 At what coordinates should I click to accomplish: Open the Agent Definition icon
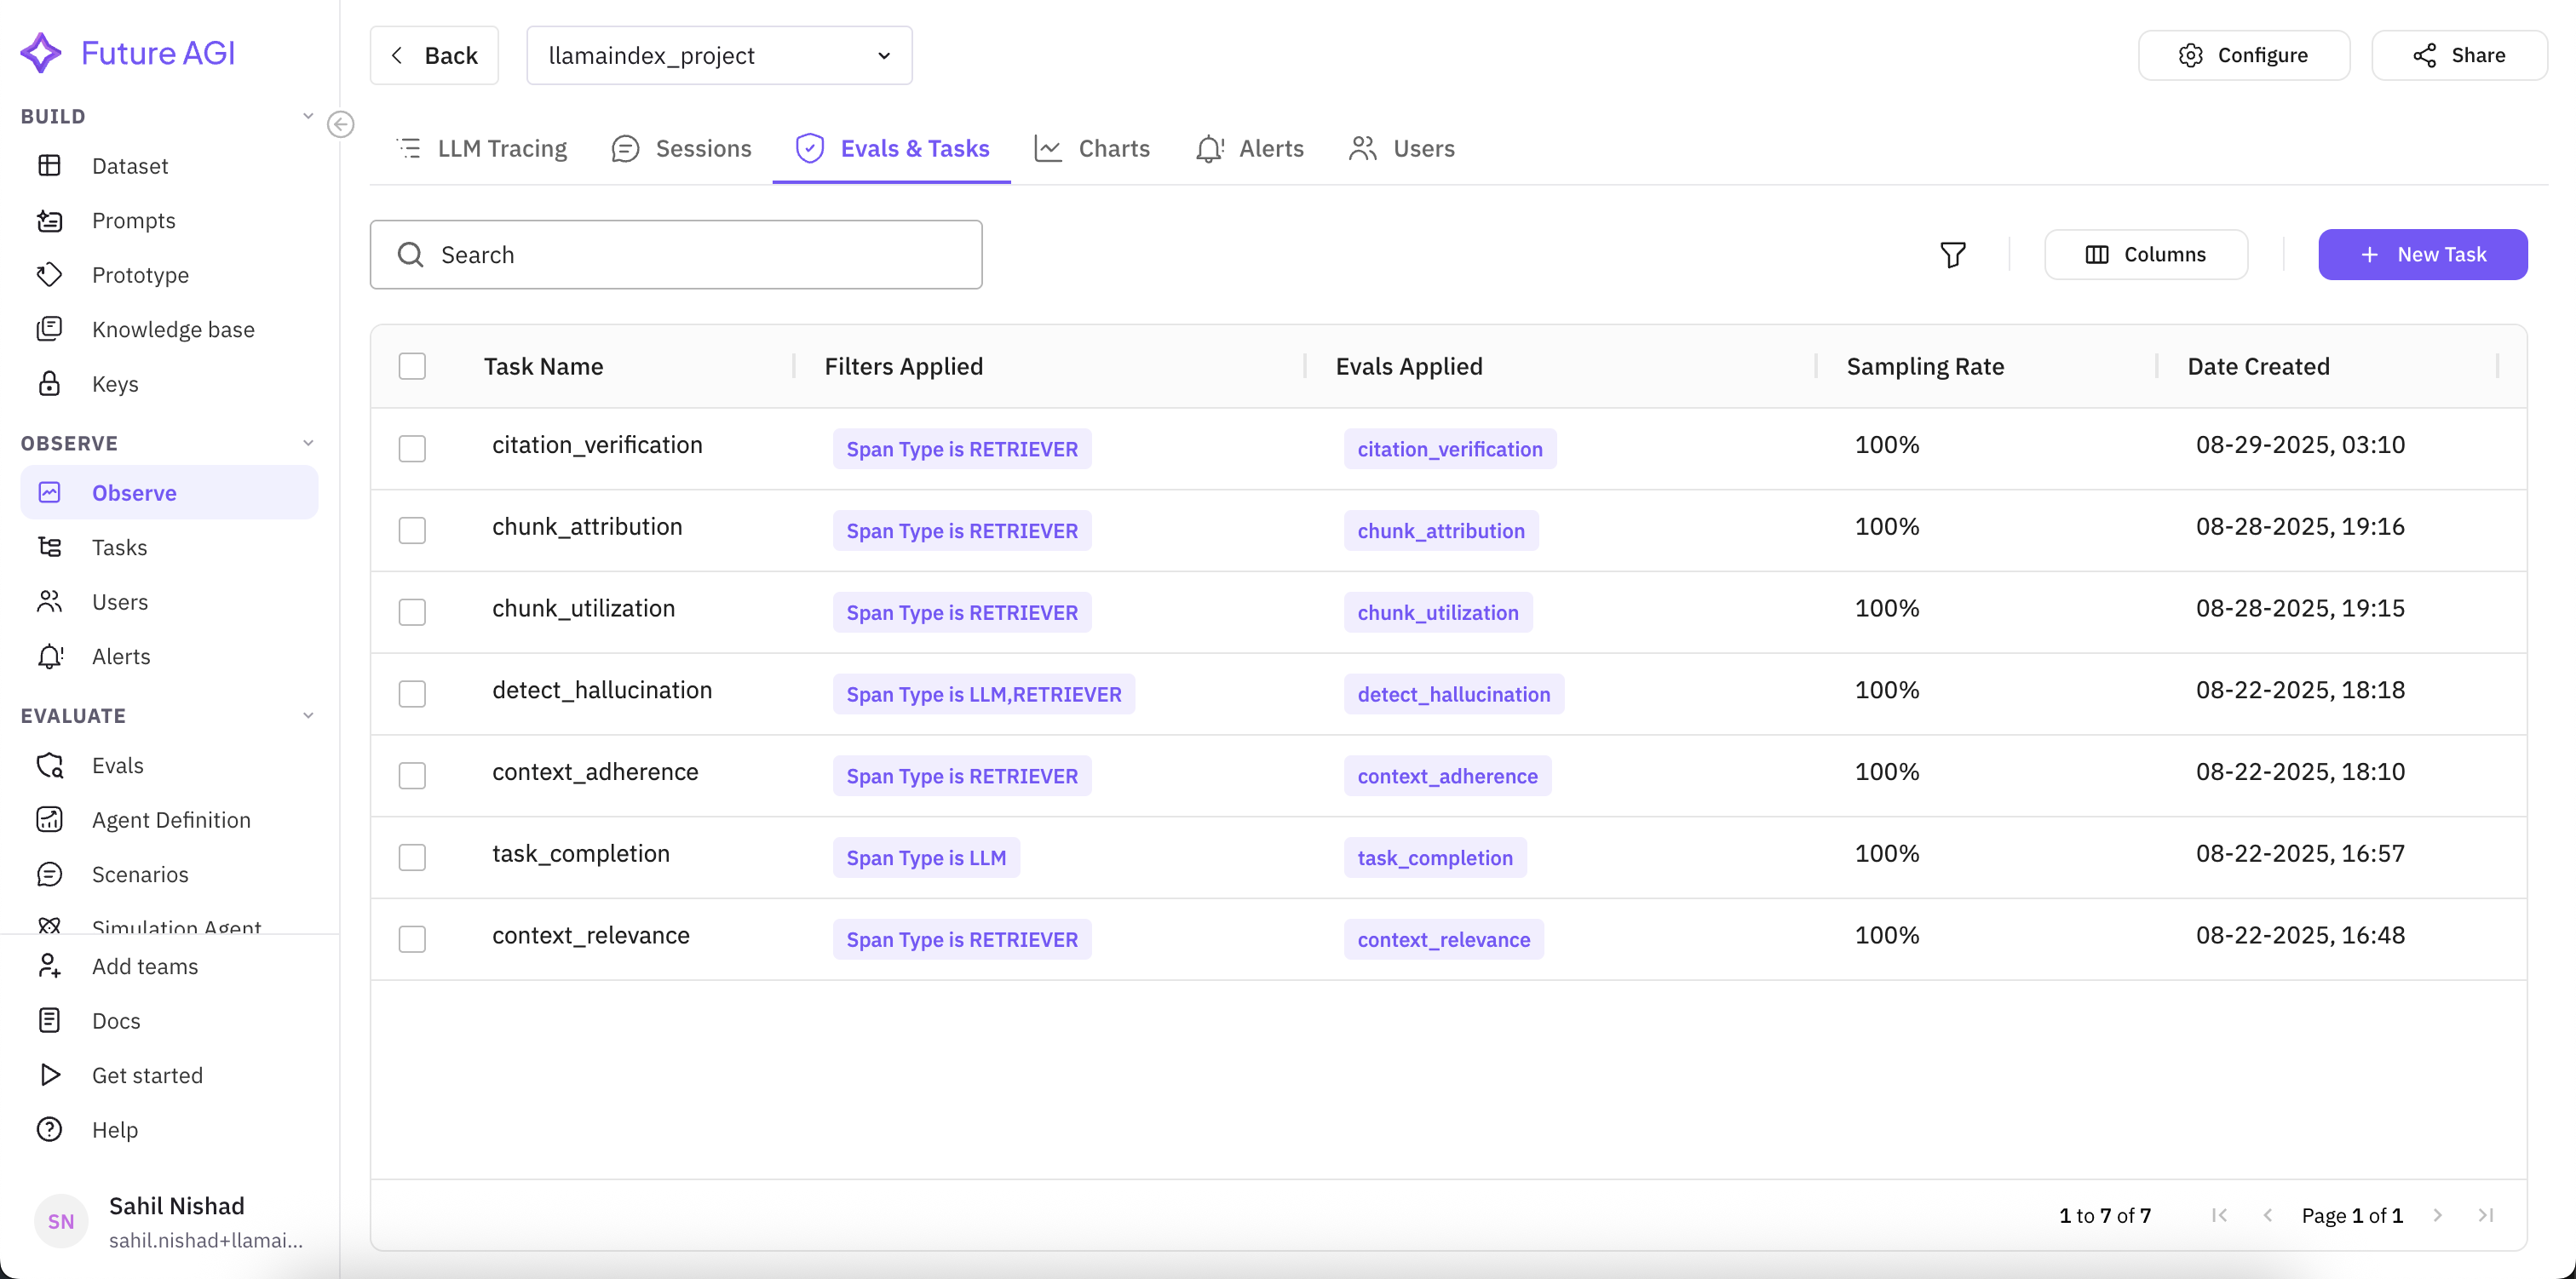pyautogui.click(x=51, y=819)
